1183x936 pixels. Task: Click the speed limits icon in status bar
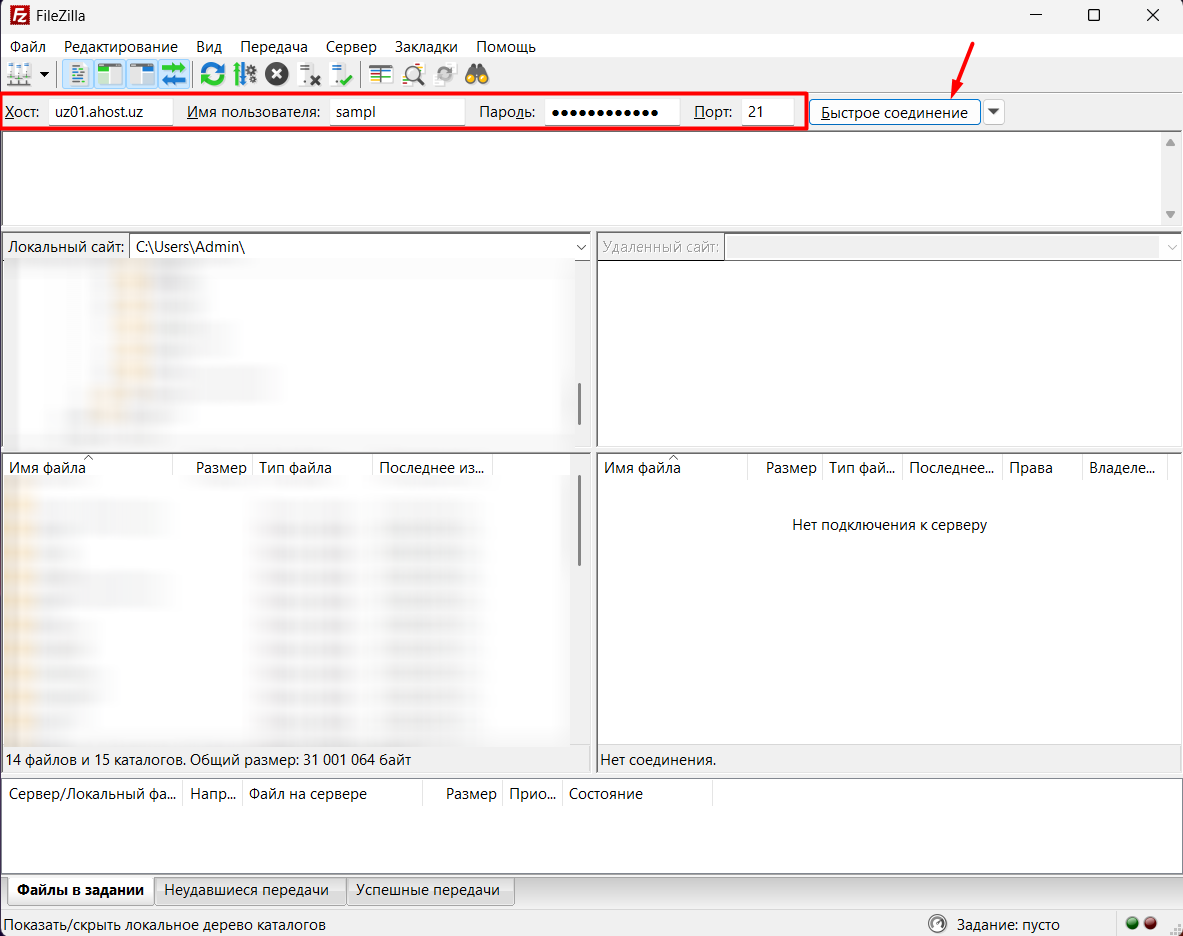(x=937, y=924)
